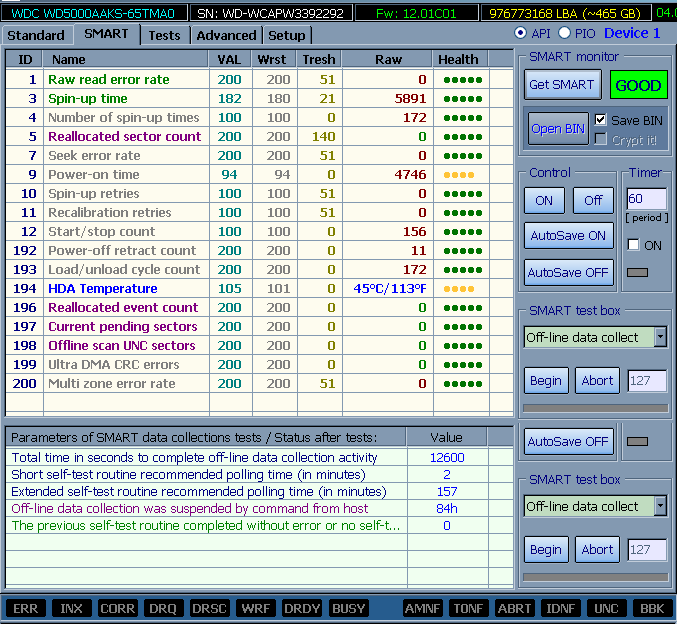Click the upper 127 value field
This screenshot has height=625, width=677.
click(647, 381)
